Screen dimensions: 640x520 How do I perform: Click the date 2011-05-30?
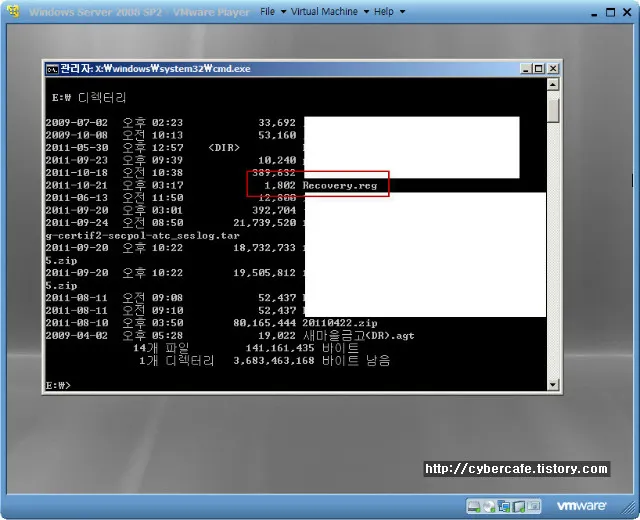[x=77, y=148]
